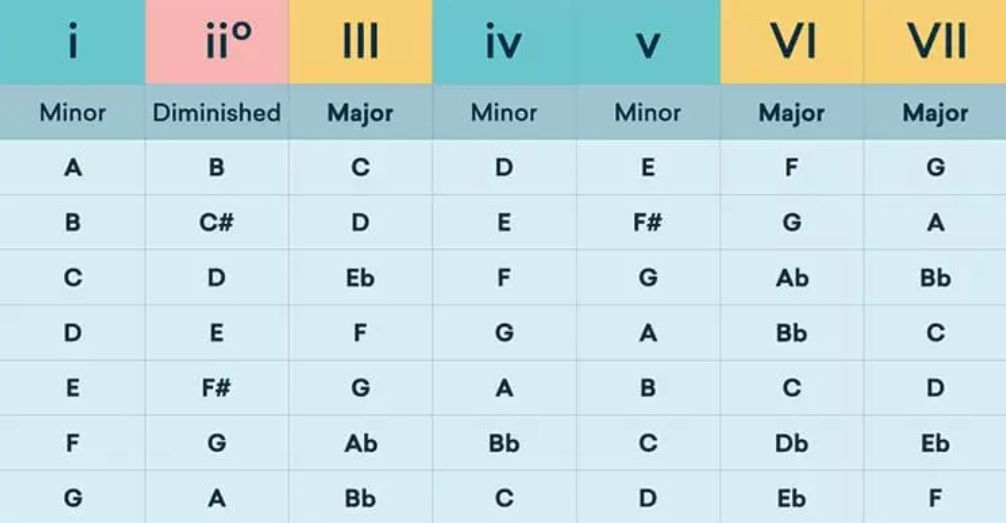This screenshot has width=1006, height=523.
Task: Click the C# cell in ii° column
Action: [217, 223]
